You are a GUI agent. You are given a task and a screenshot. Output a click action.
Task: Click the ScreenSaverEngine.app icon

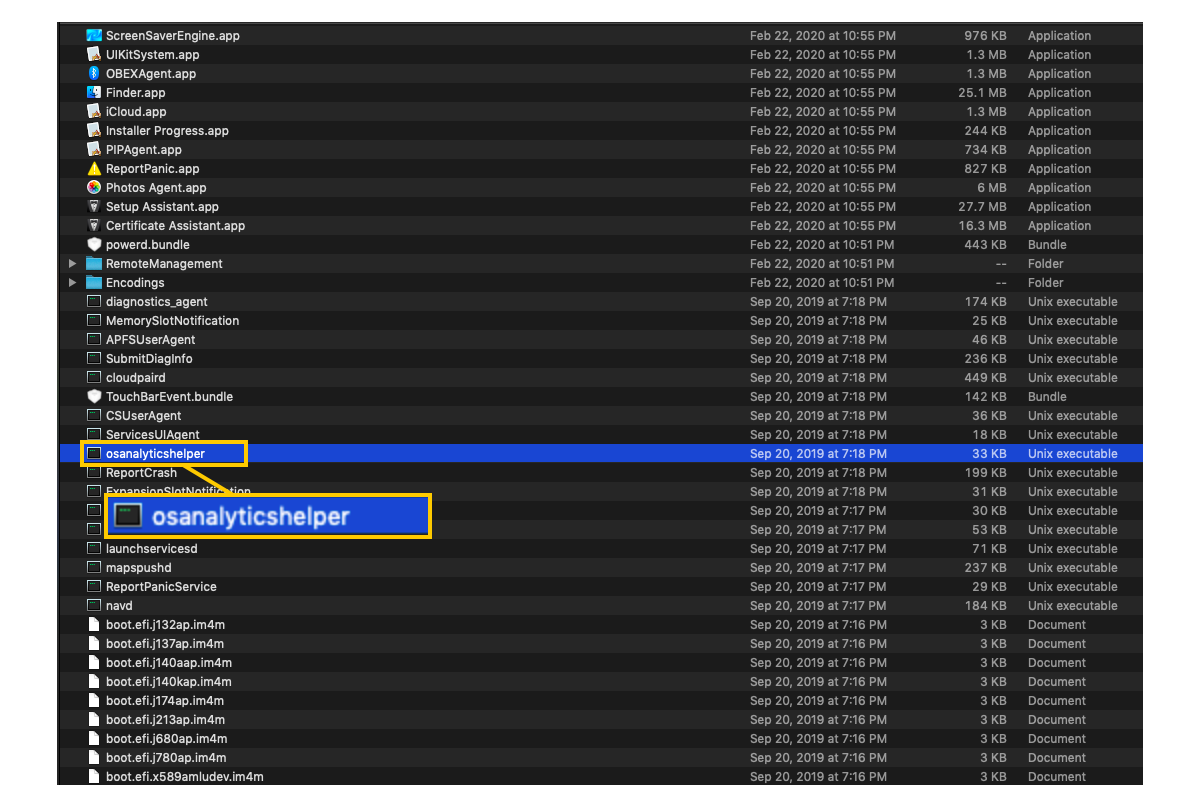[94, 35]
